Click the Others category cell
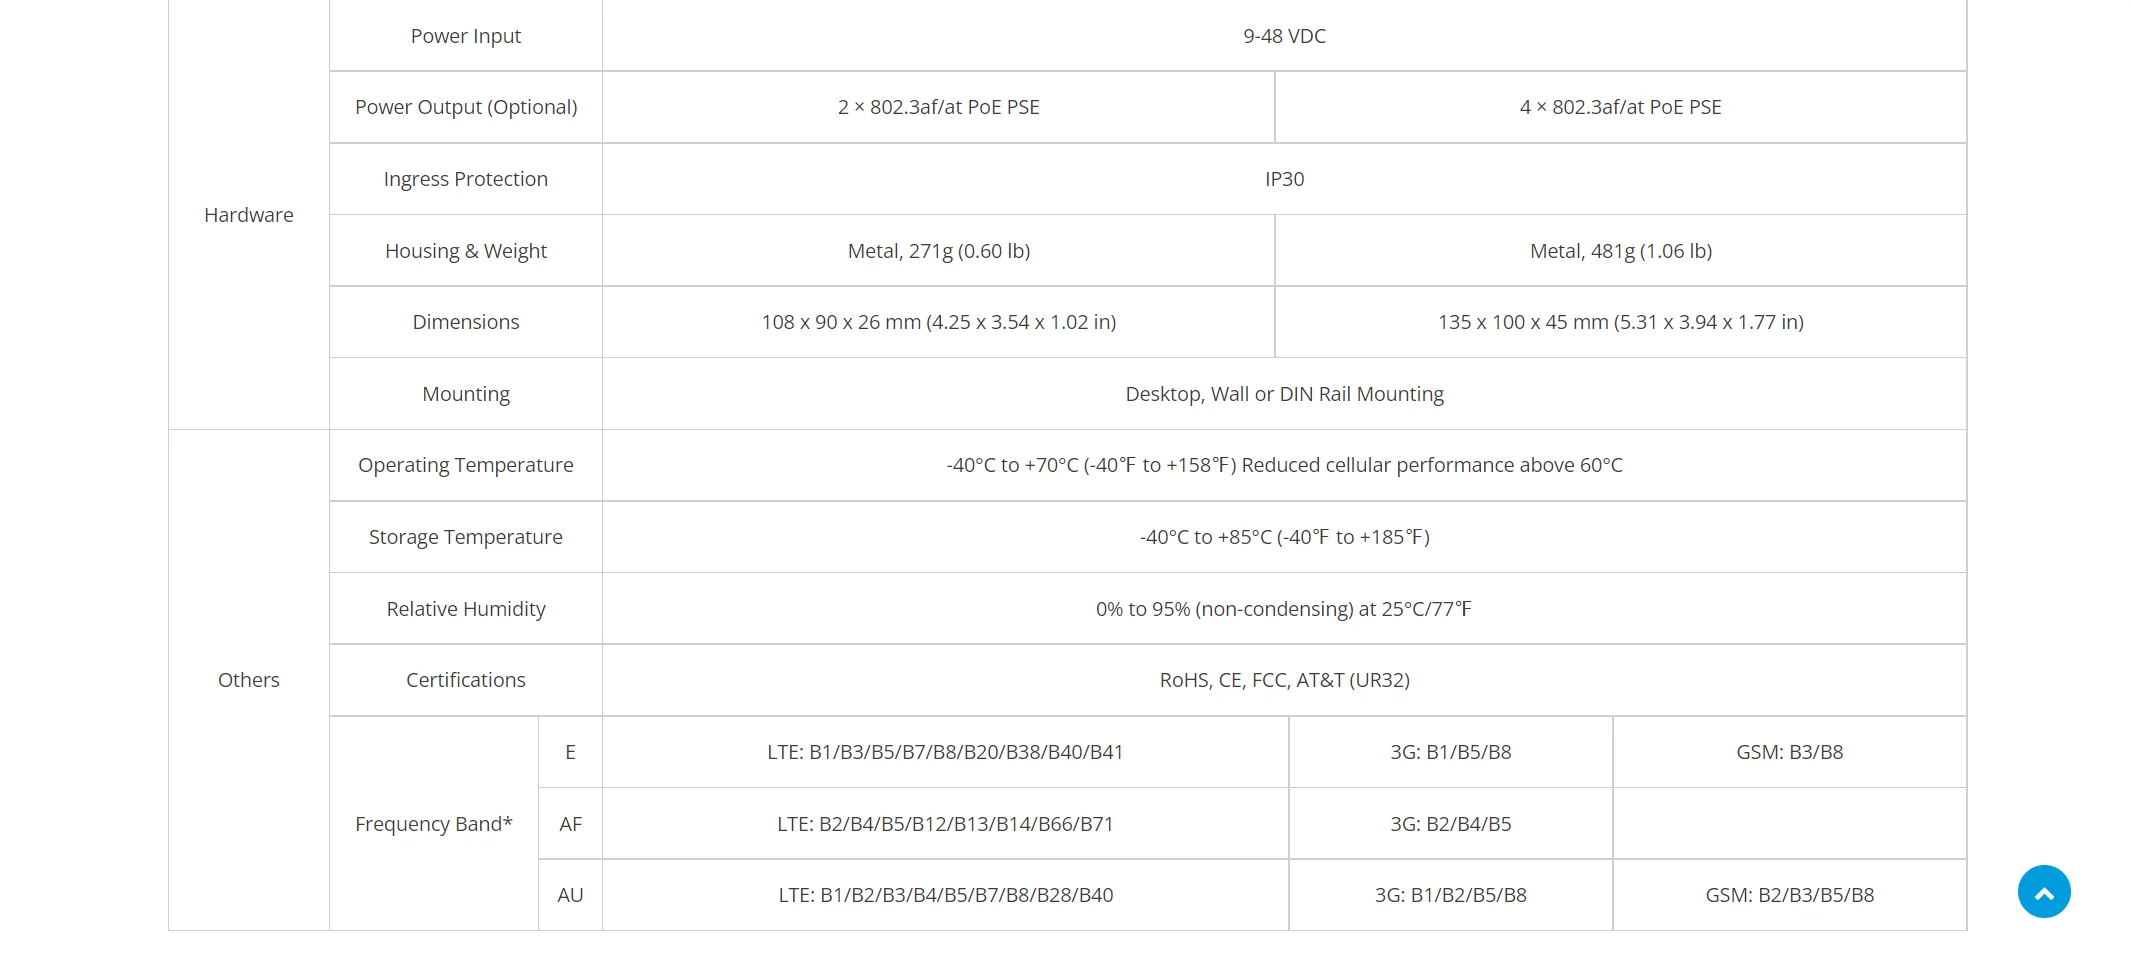The height and width of the screenshot is (955, 2131). click(x=249, y=680)
